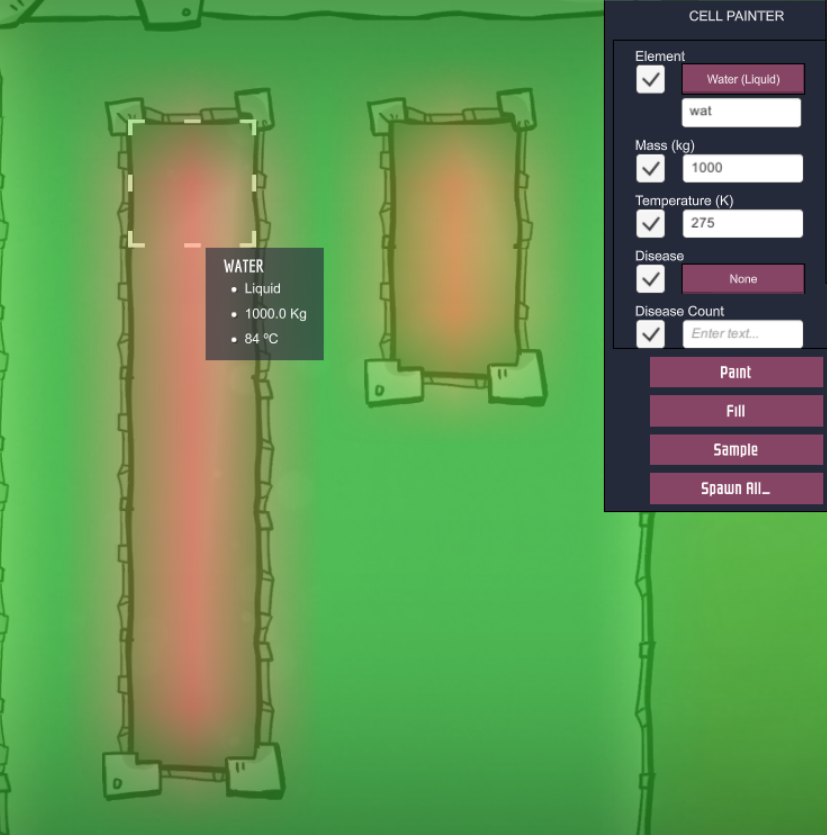The width and height of the screenshot is (827, 835).
Task: Click the bracketed selected cell in left tank
Action: click(192, 183)
